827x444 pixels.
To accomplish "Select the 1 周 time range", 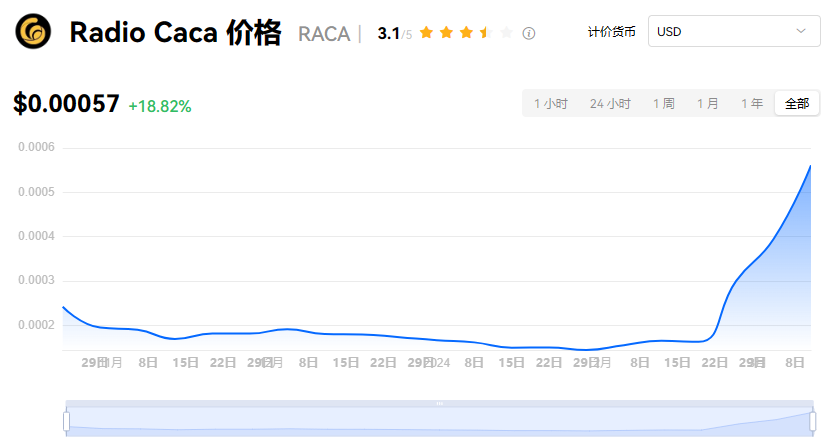I will click(x=663, y=103).
